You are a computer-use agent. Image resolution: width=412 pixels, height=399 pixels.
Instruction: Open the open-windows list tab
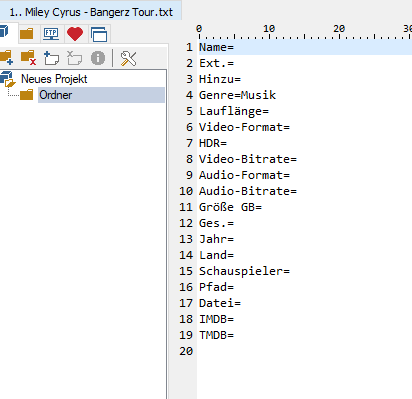click(99, 34)
